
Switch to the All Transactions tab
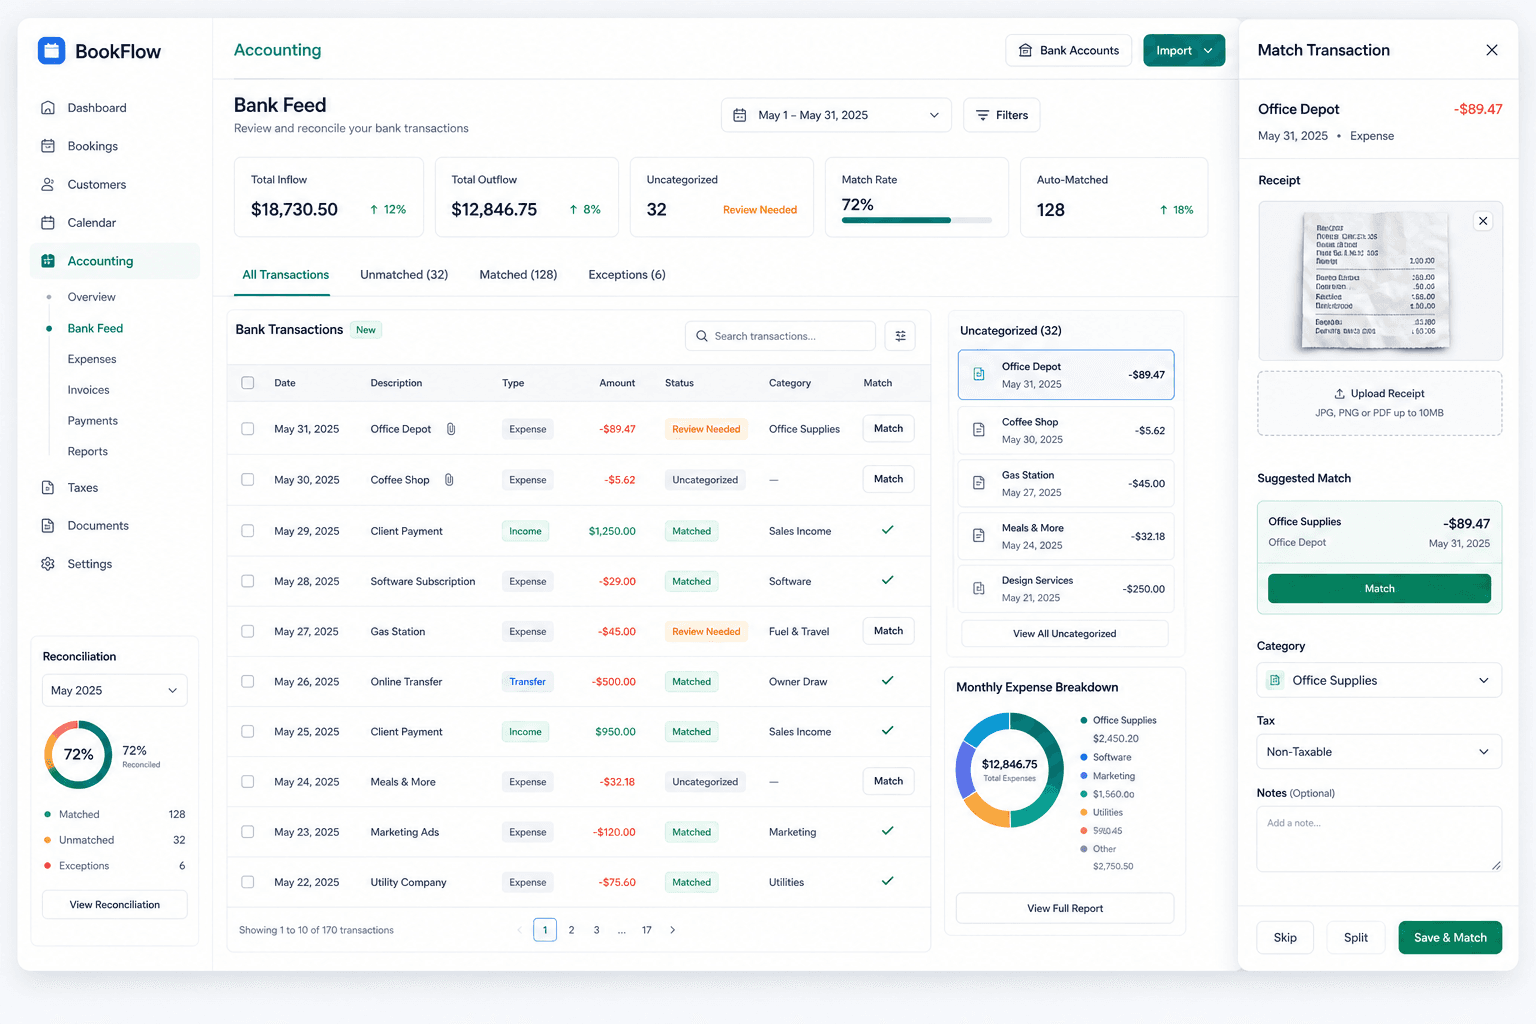[285, 275]
